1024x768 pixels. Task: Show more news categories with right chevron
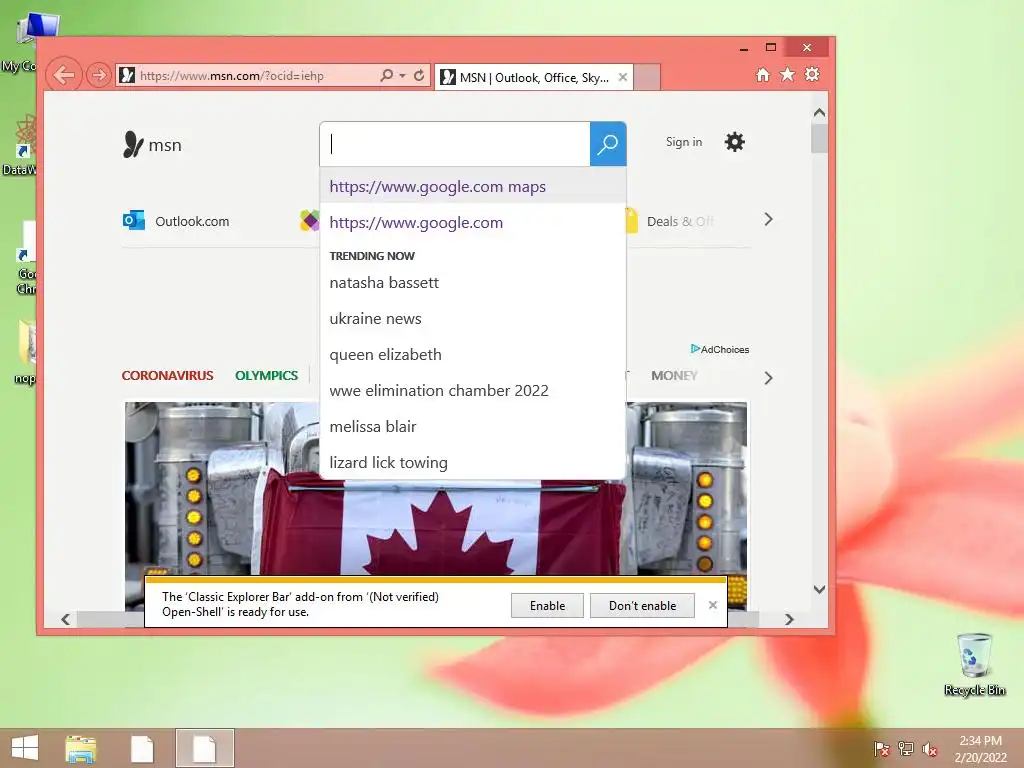[x=769, y=378]
